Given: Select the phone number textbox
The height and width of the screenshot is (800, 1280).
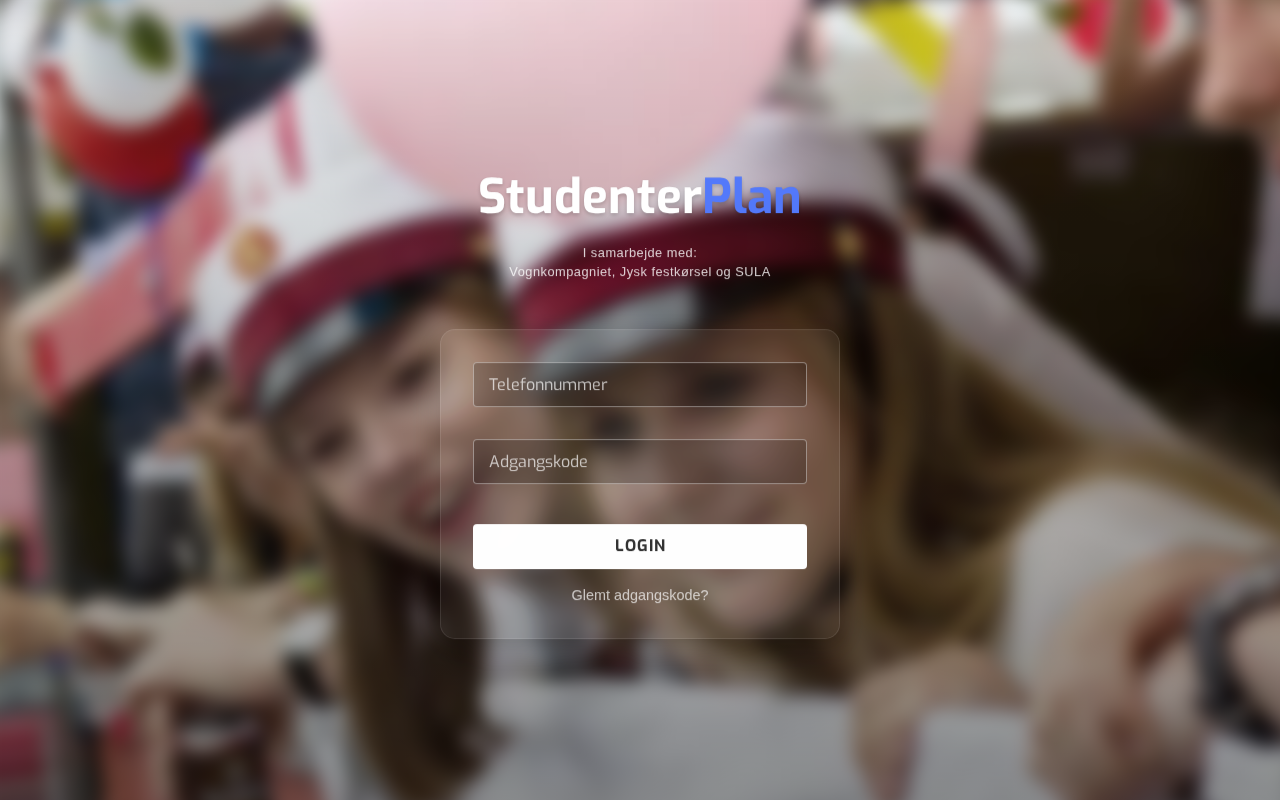Looking at the screenshot, I should point(640,384).
